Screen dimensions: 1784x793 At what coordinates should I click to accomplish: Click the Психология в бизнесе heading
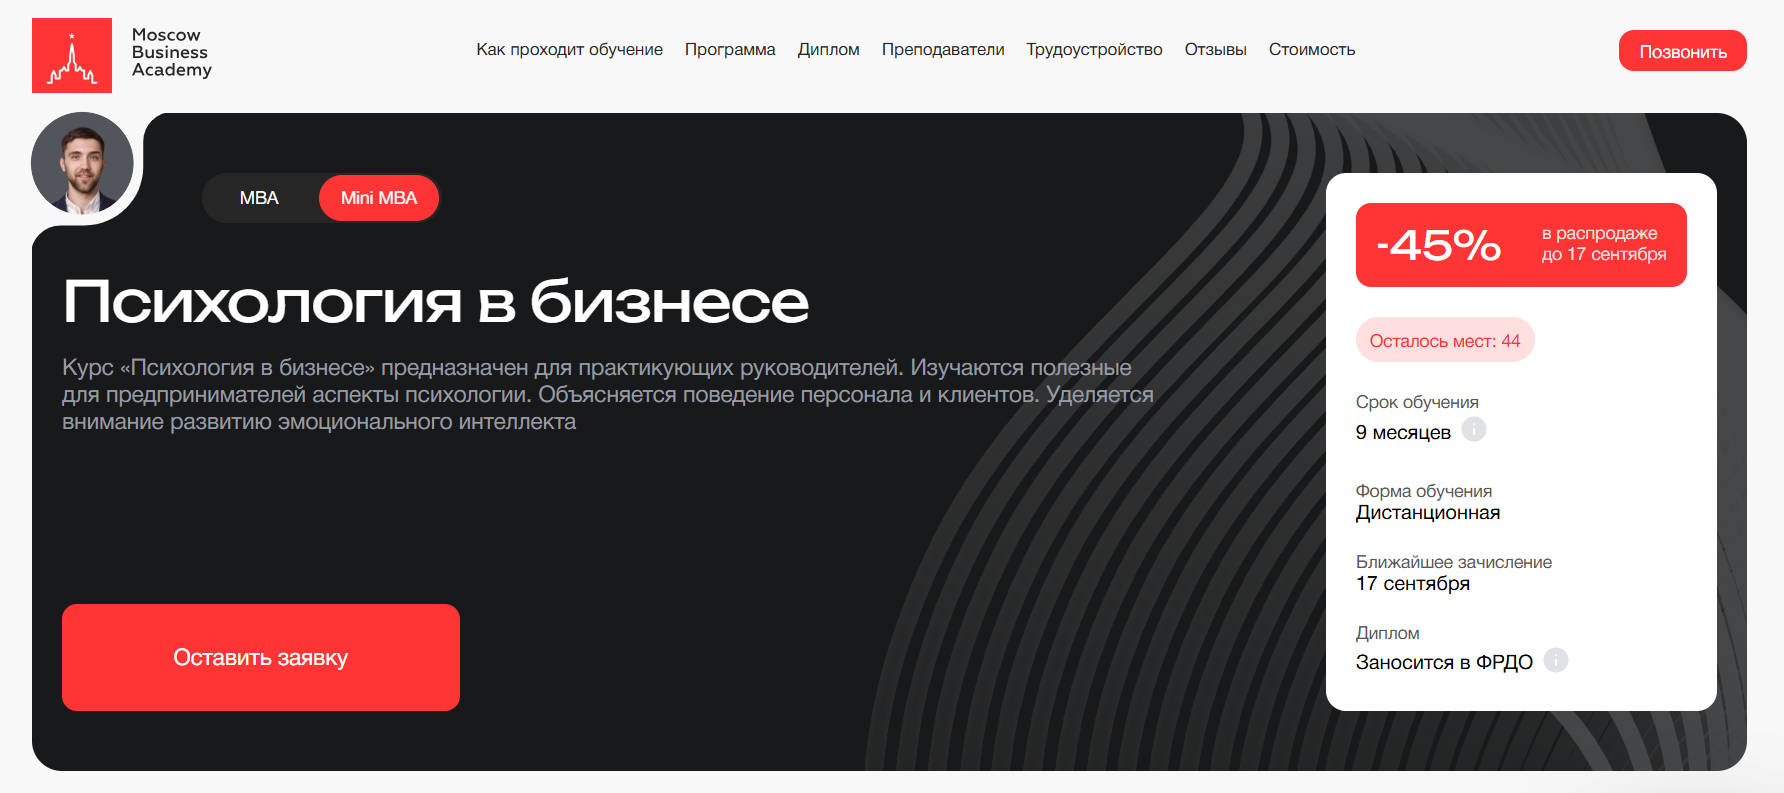(x=436, y=301)
